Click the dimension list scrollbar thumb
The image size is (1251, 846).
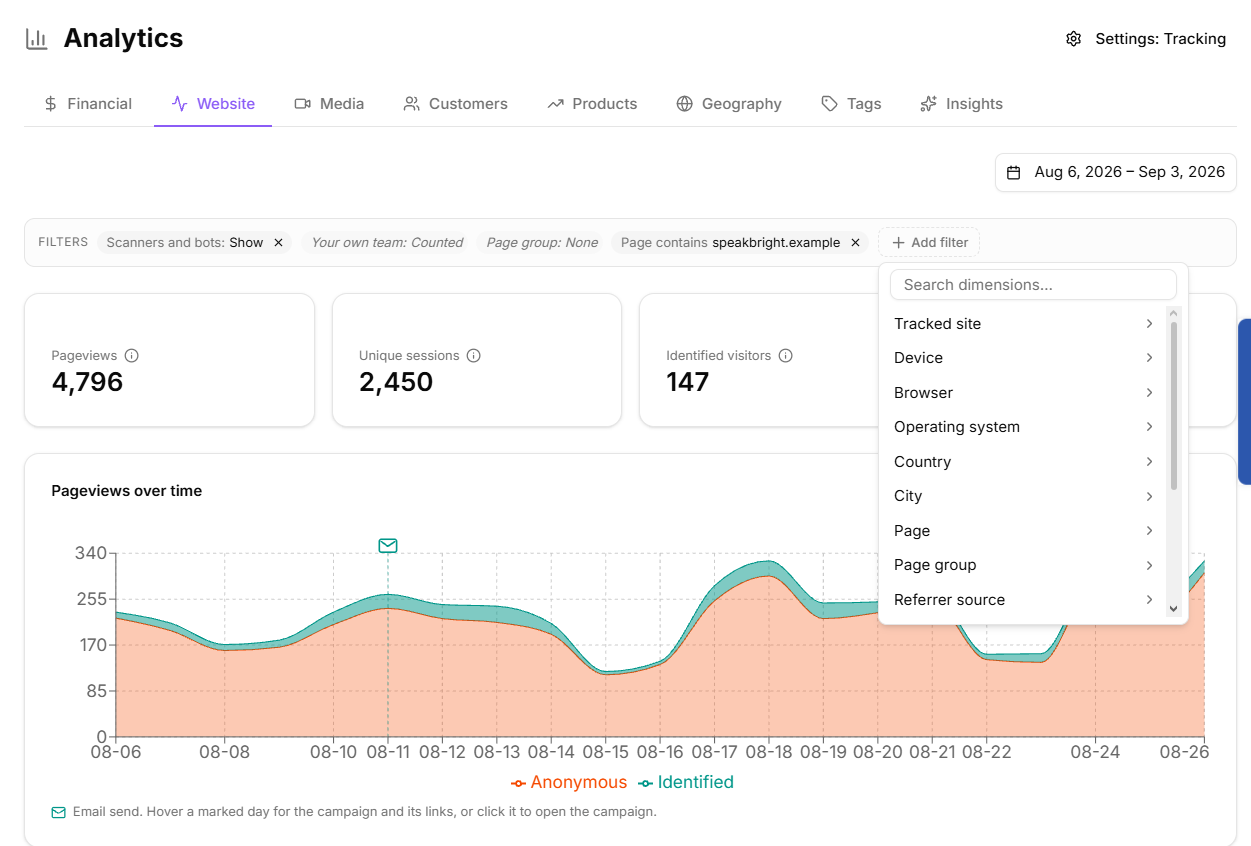1174,406
